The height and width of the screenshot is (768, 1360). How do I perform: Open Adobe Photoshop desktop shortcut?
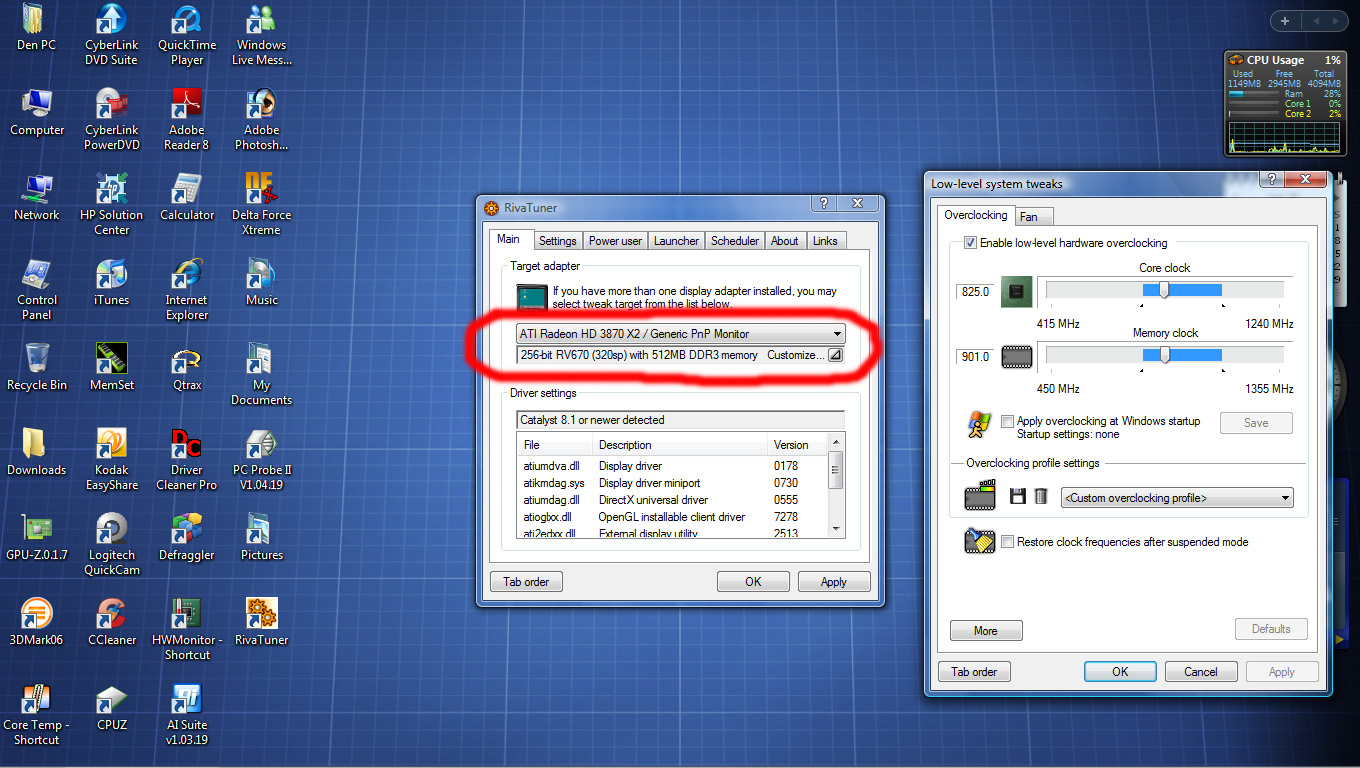(x=262, y=120)
